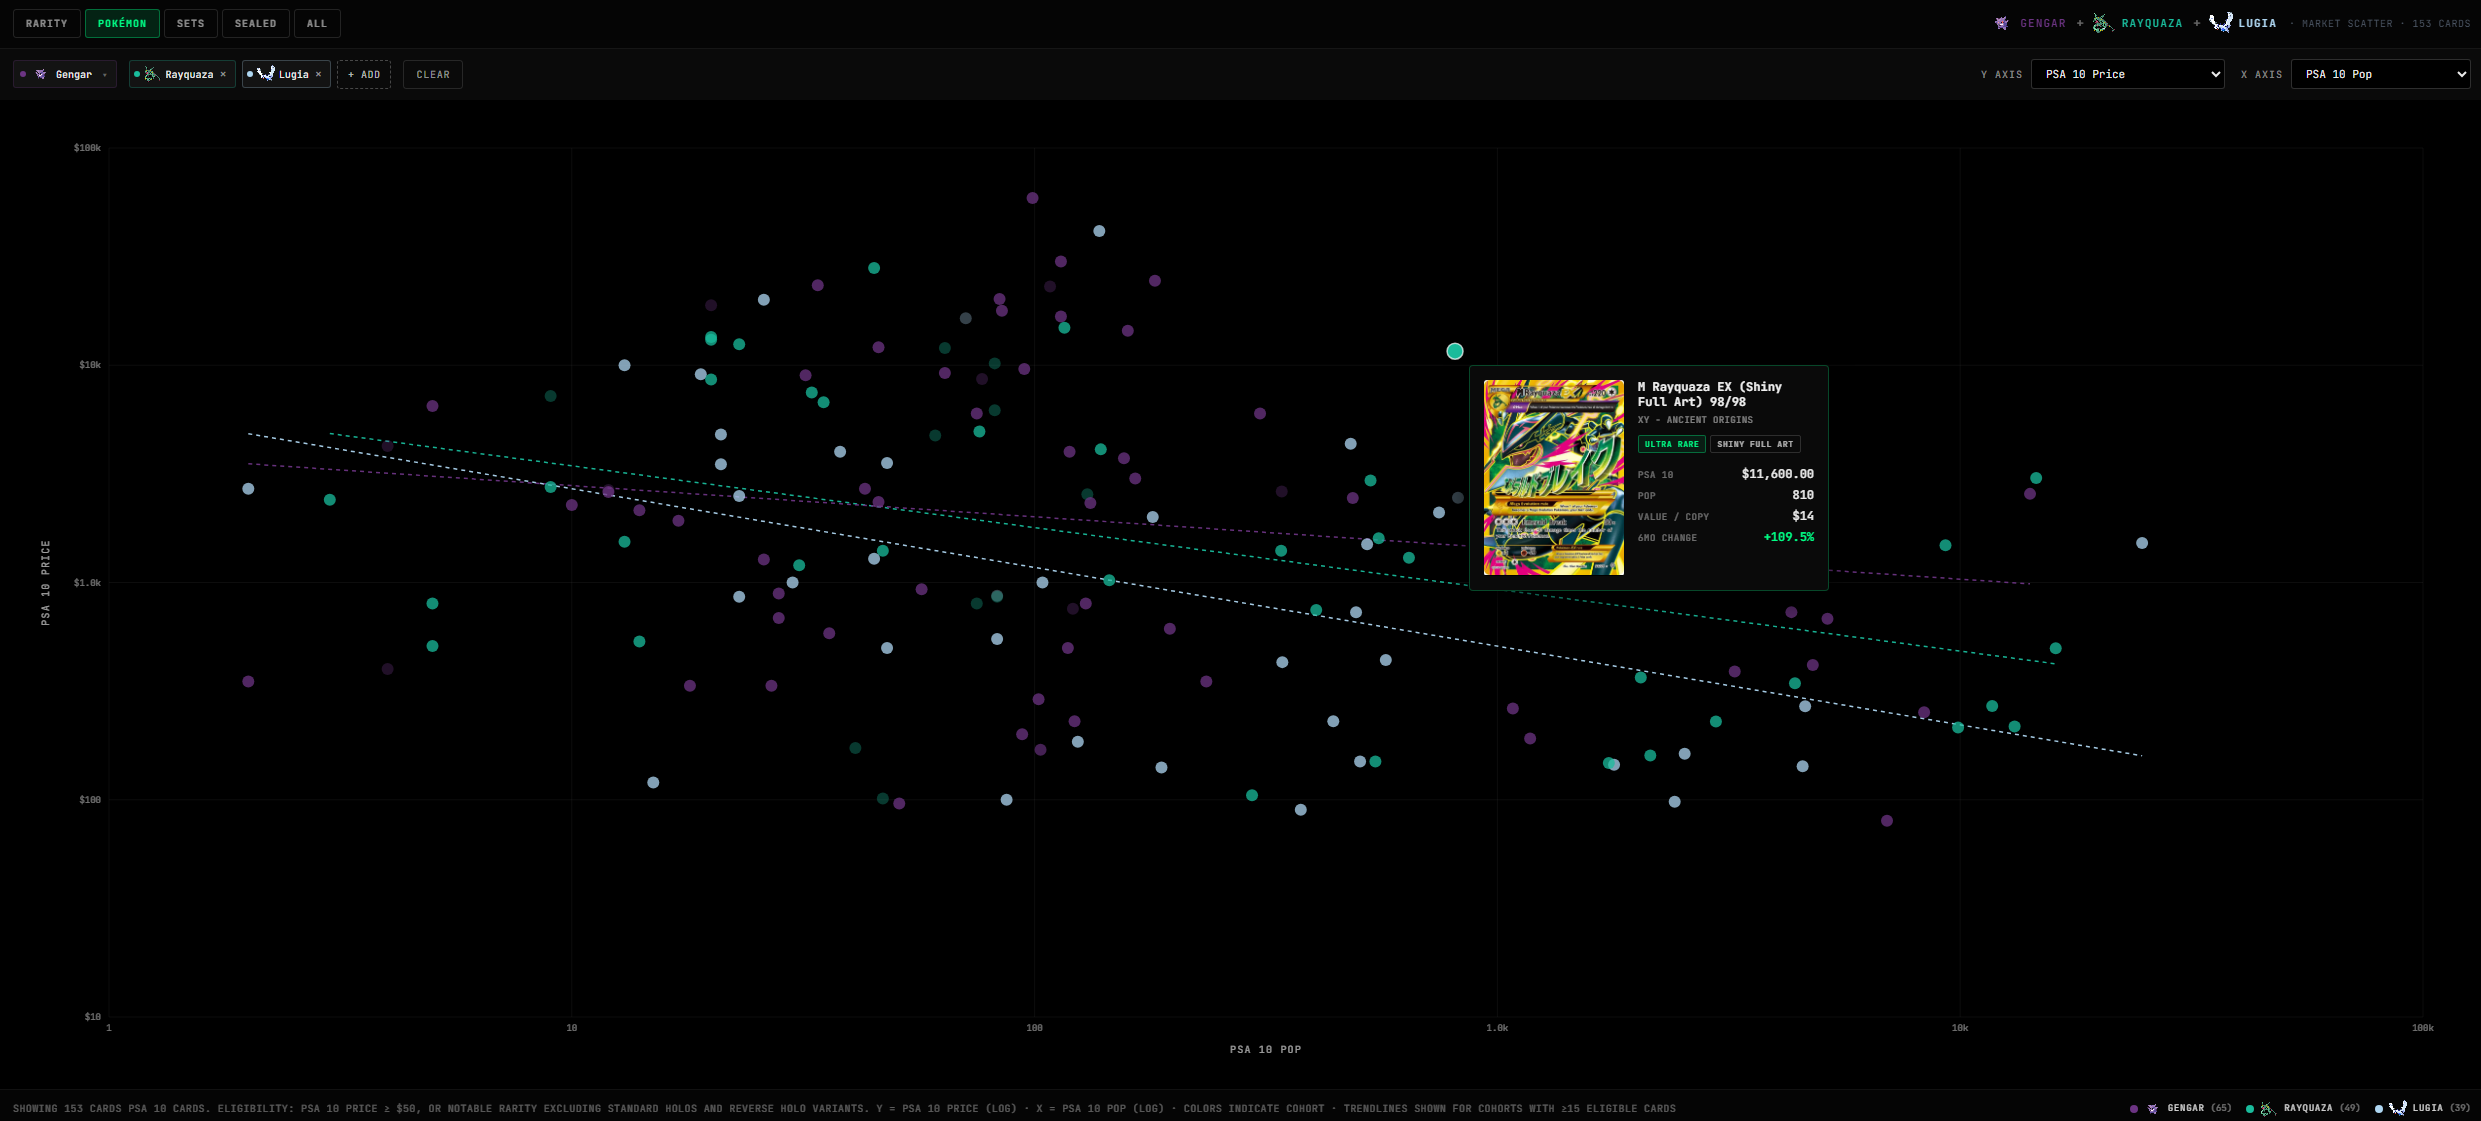Image resolution: width=2481 pixels, height=1121 pixels.
Task: Click the SHINY FULL ART tag in the tooltip
Action: pos(1755,444)
